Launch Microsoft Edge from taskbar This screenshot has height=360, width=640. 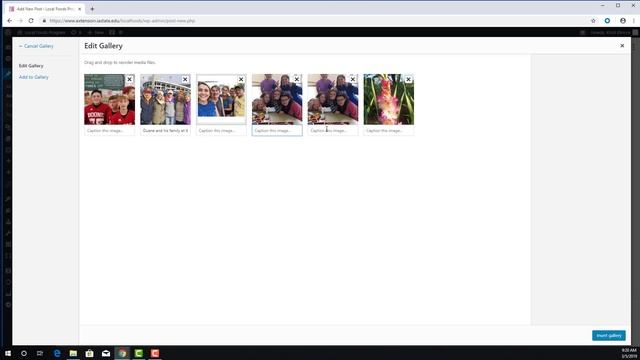tap(57, 353)
